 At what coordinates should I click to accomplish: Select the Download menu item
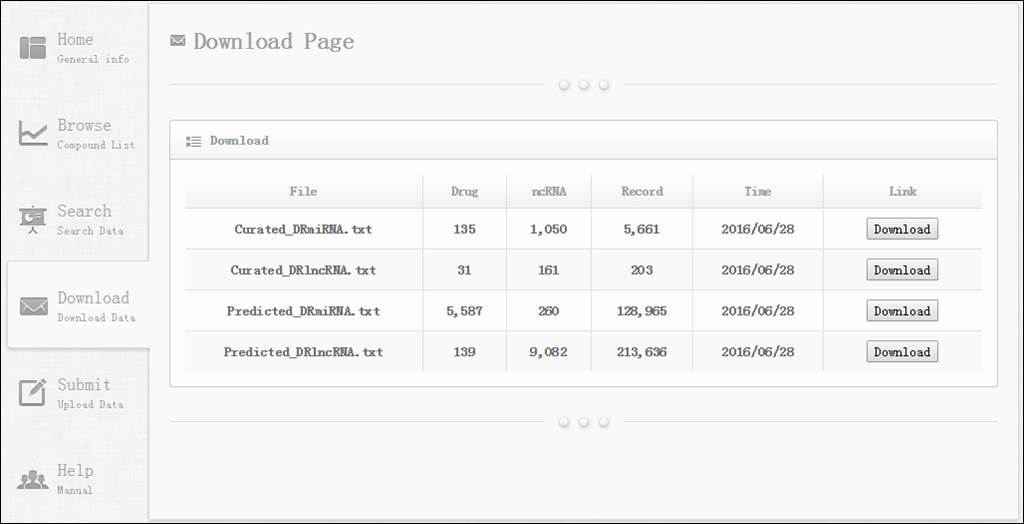(78, 306)
